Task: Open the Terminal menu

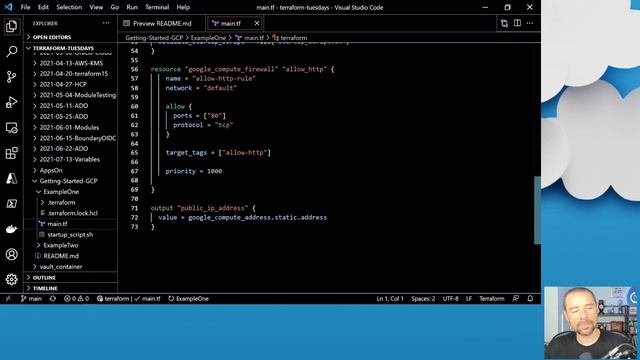Action: tap(157, 7)
